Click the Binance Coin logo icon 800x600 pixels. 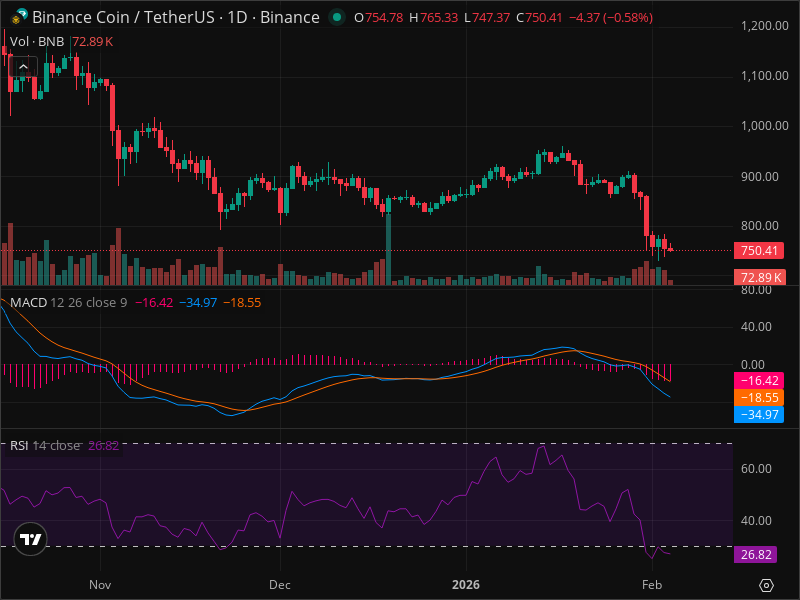(20, 17)
